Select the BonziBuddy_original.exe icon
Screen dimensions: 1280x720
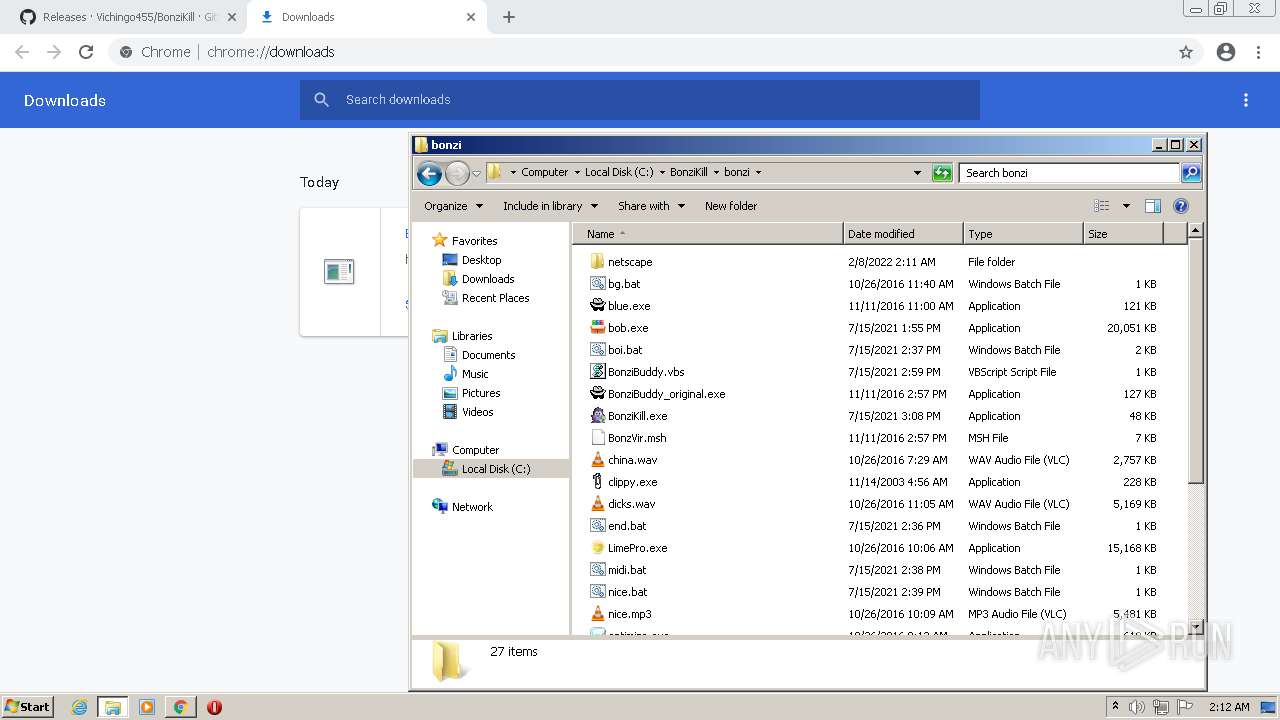[597, 394]
